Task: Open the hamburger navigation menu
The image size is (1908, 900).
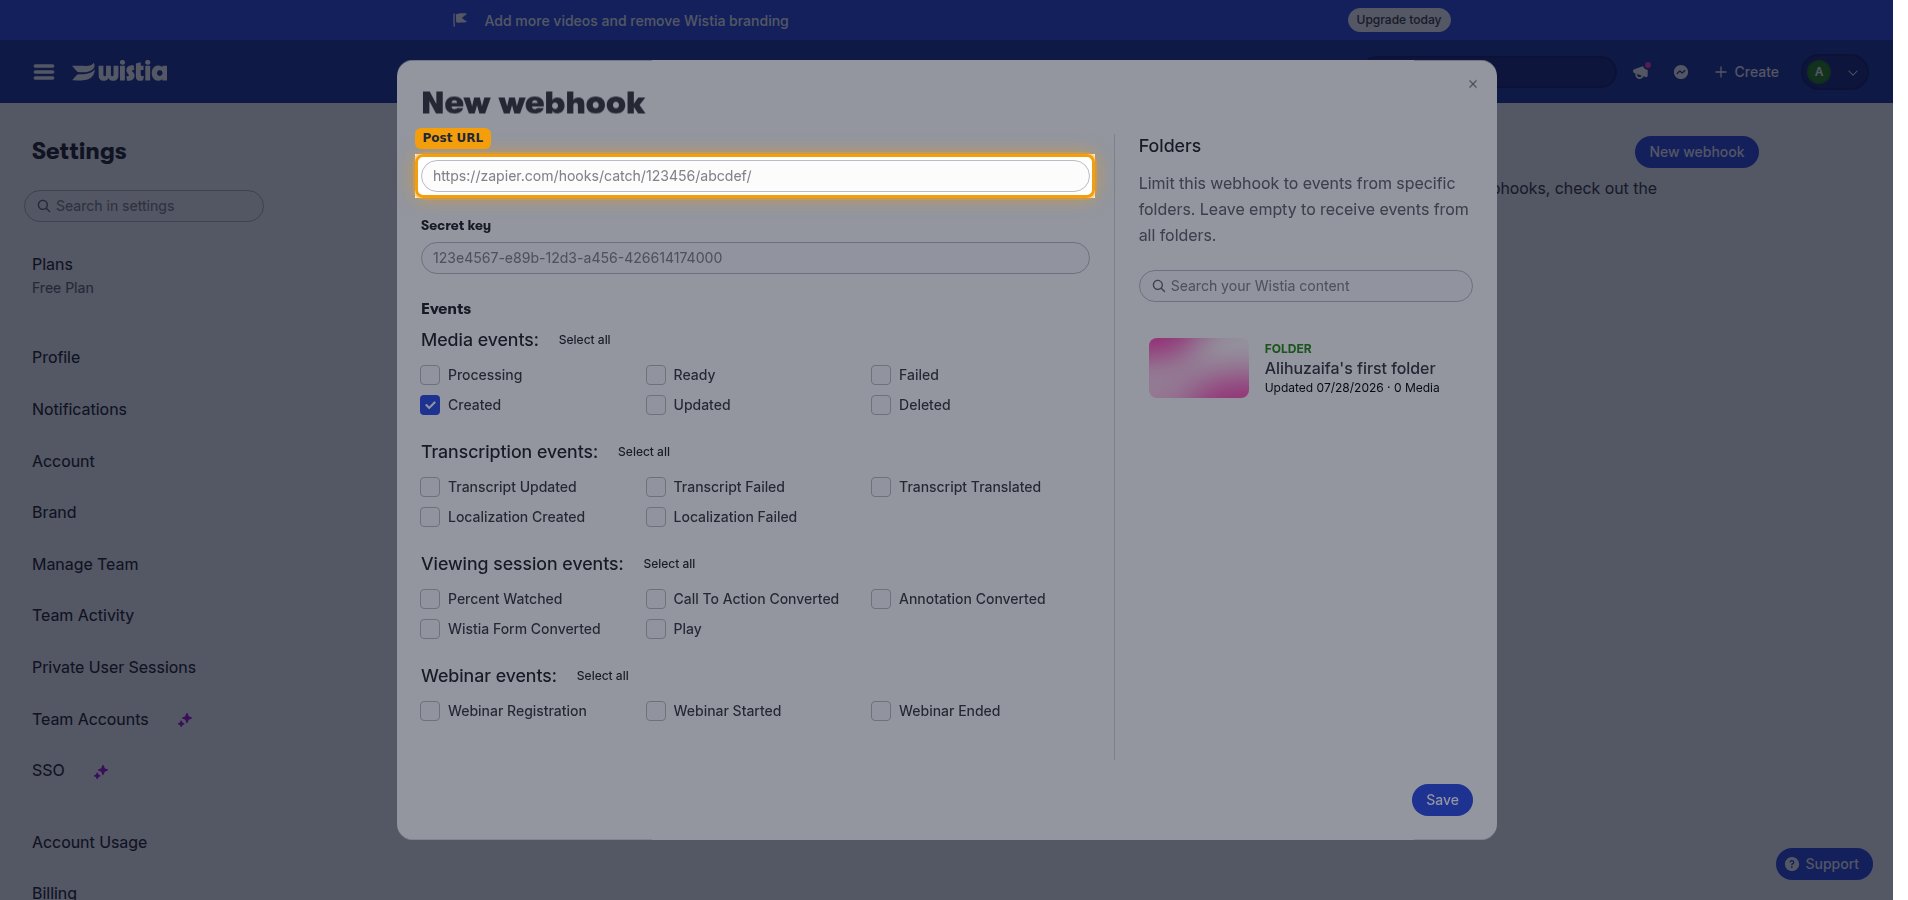Action: (x=44, y=72)
